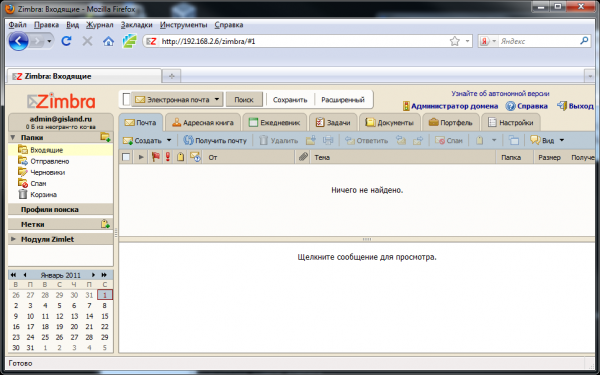The width and height of the screenshot is (600, 375).
Task: Tick the select-all messages checkbox
Action: [x=126, y=157]
